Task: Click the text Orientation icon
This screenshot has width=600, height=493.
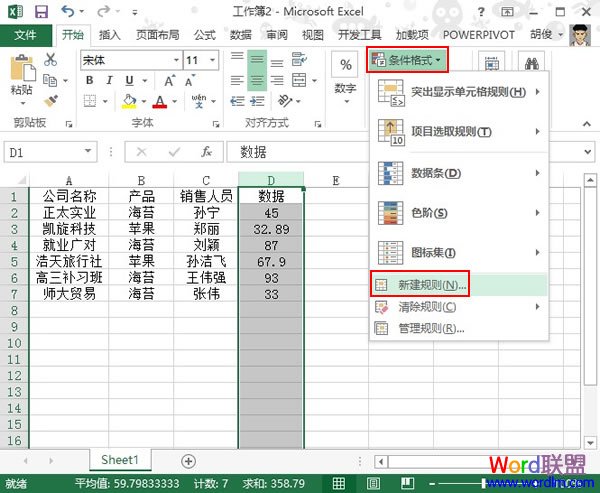Action: pos(285,101)
